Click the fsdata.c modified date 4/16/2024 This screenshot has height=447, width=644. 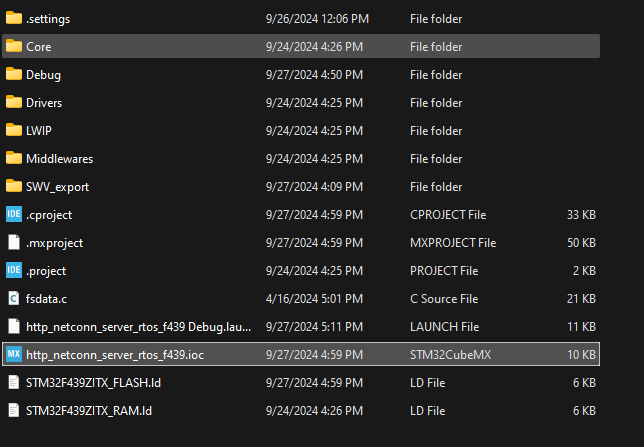[315, 298]
